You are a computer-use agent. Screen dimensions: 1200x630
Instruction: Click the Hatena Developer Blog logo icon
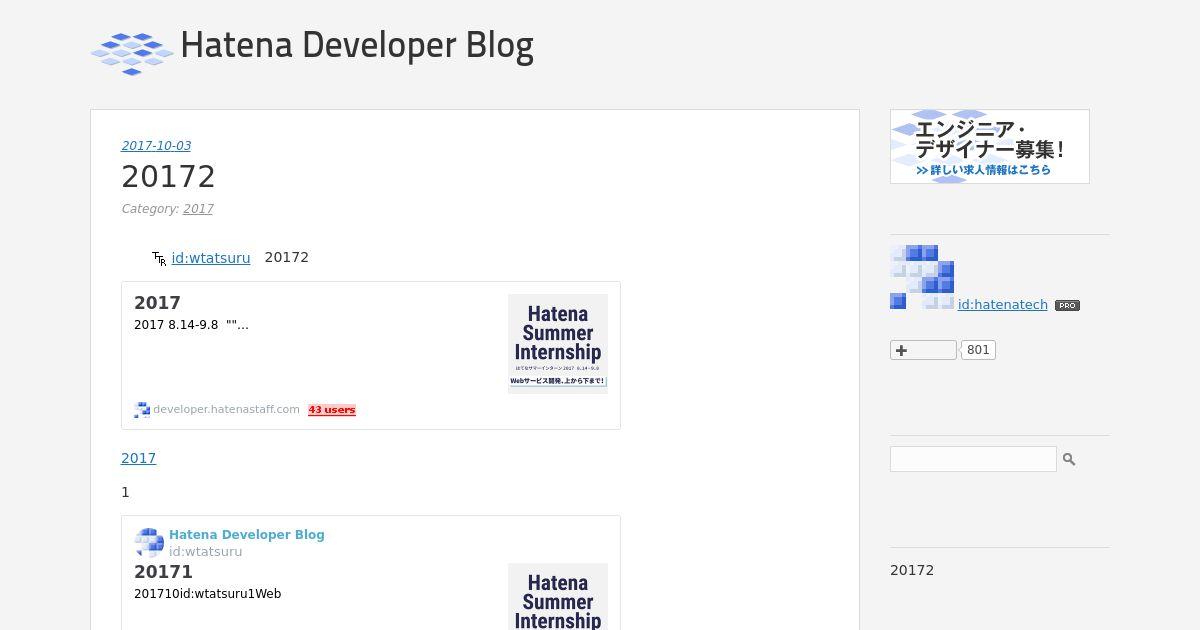132,54
